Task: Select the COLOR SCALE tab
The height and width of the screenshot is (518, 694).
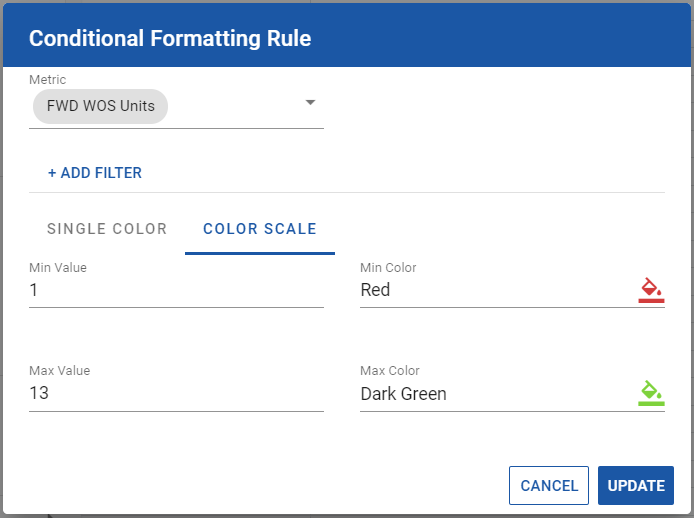Action: (260, 229)
